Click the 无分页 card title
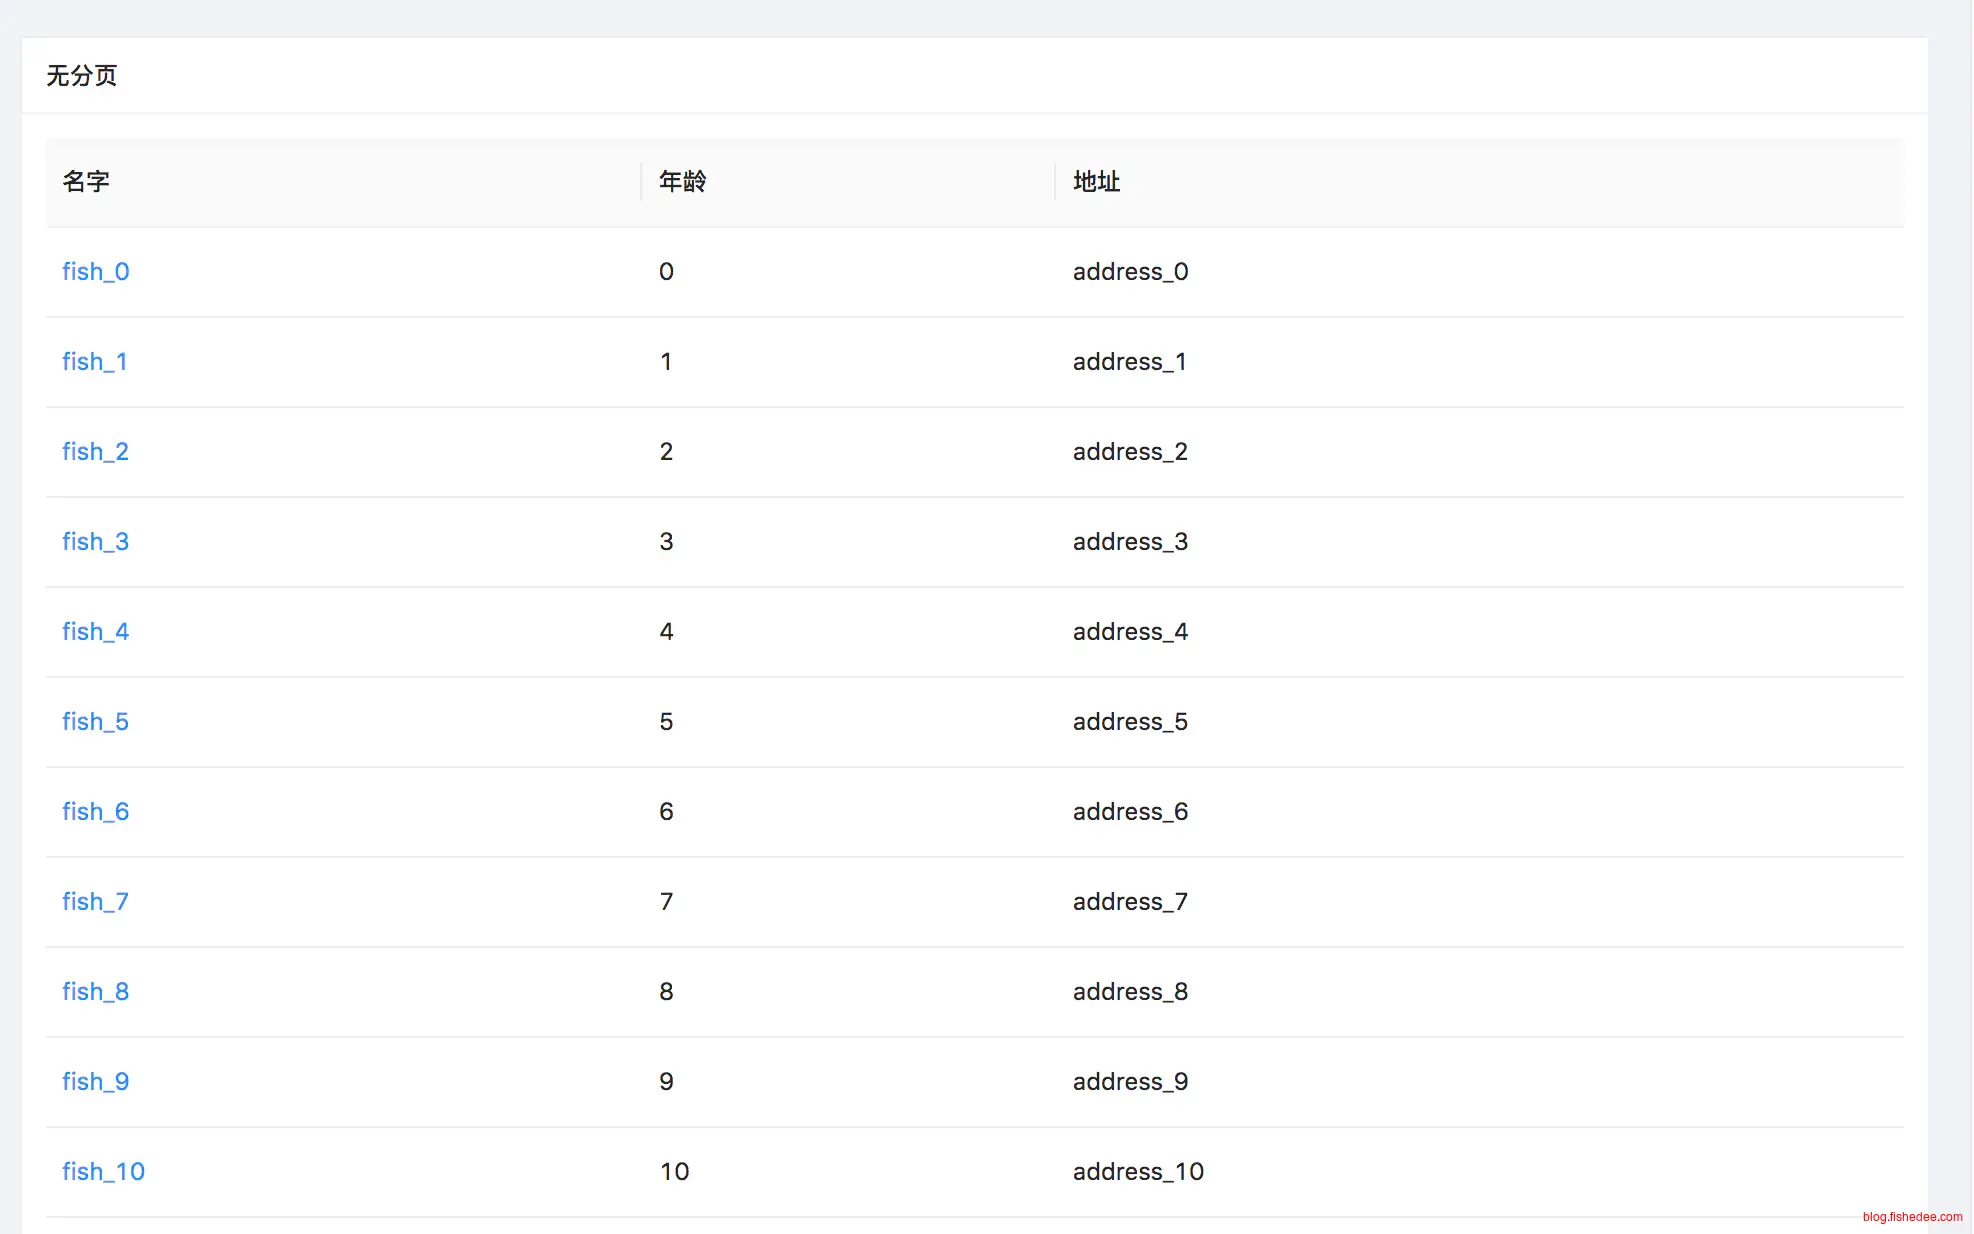Screen dimensions: 1974x1234 (x=82, y=76)
